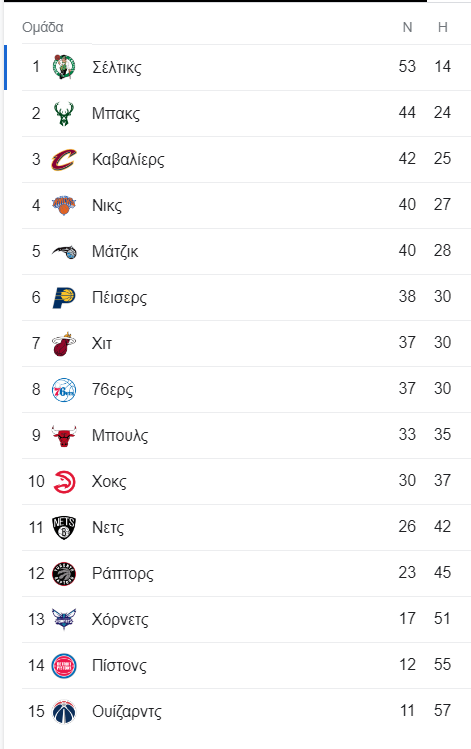Select the Atlanta Hawks red logo
Viewport: 471px width, 749px height.
(x=64, y=481)
